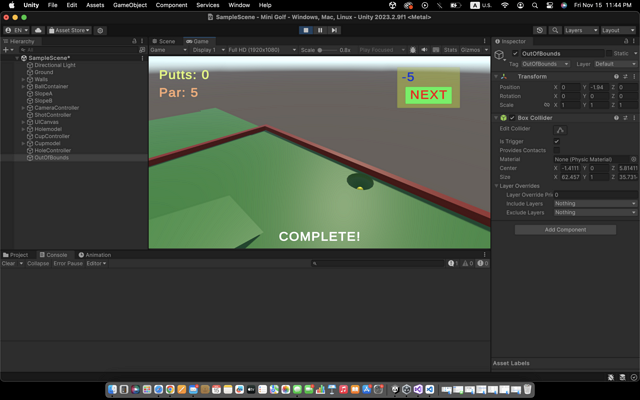640x400 pixels.
Task: Open GameObject icon picker in Inspector
Action: (x=500, y=55)
